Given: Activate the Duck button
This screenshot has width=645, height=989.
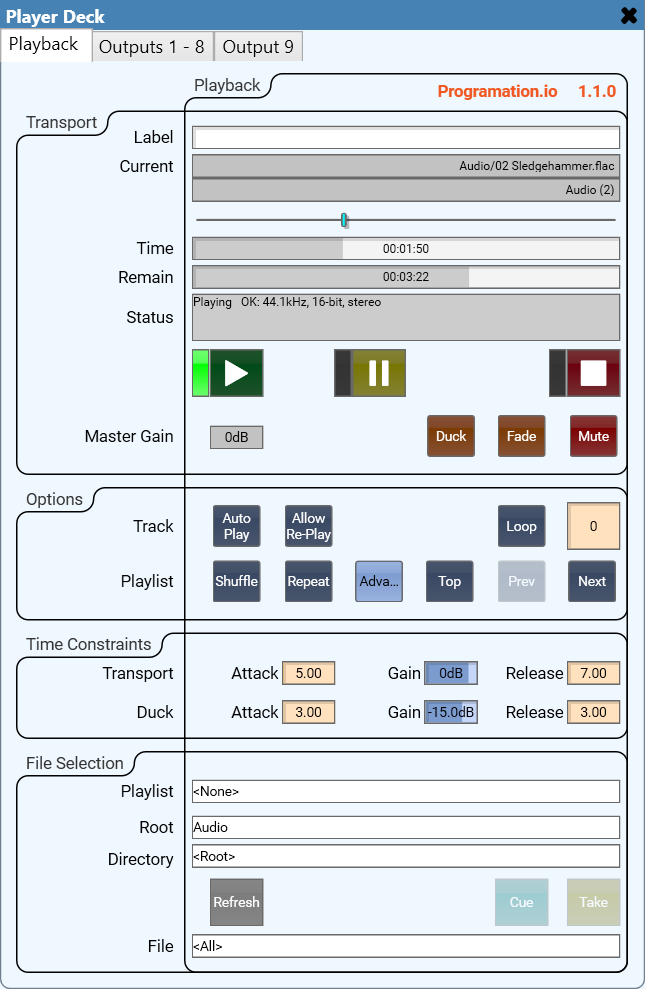Looking at the screenshot, I should click(x=451, y=436).
